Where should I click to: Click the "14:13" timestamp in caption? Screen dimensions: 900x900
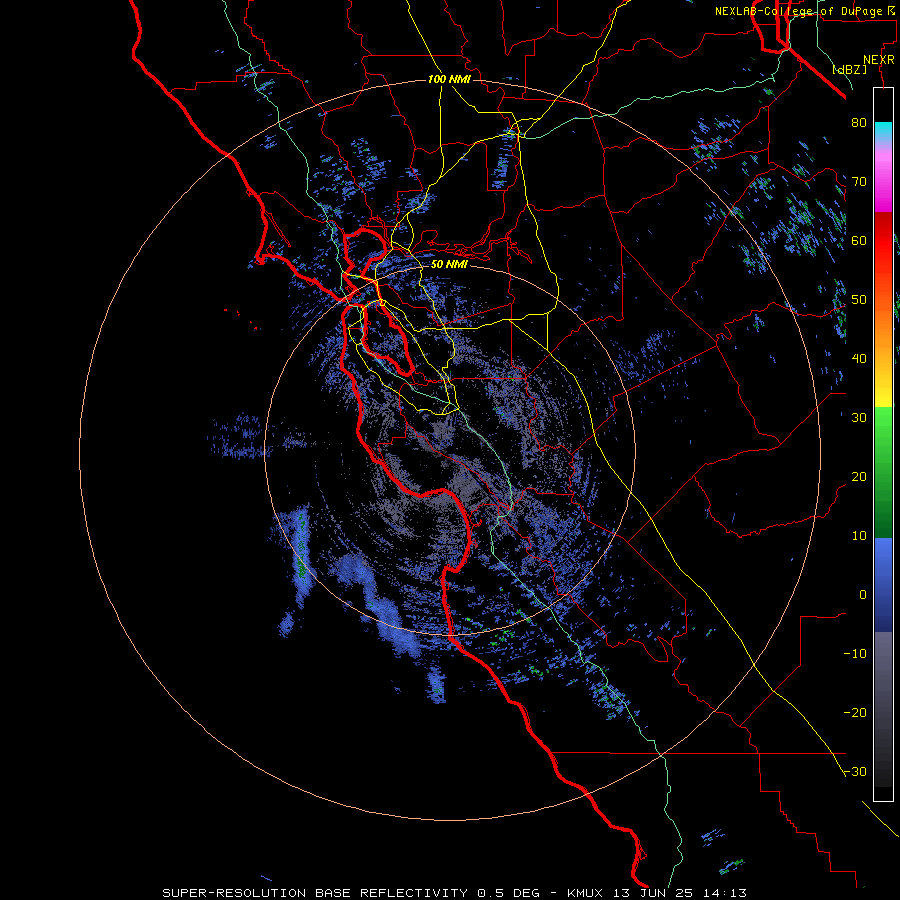tap(727, 893)
